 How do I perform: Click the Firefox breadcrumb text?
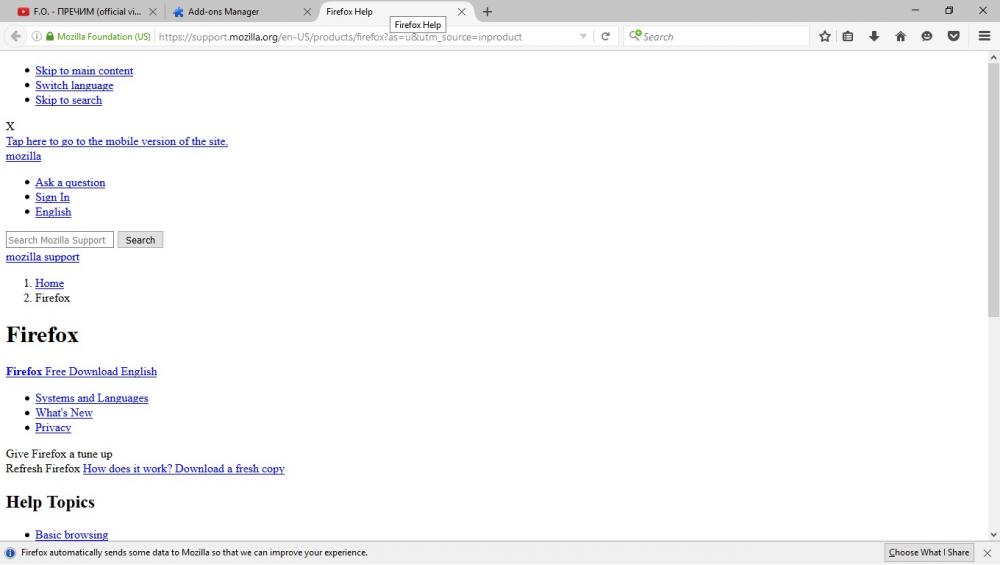[52, 298]
